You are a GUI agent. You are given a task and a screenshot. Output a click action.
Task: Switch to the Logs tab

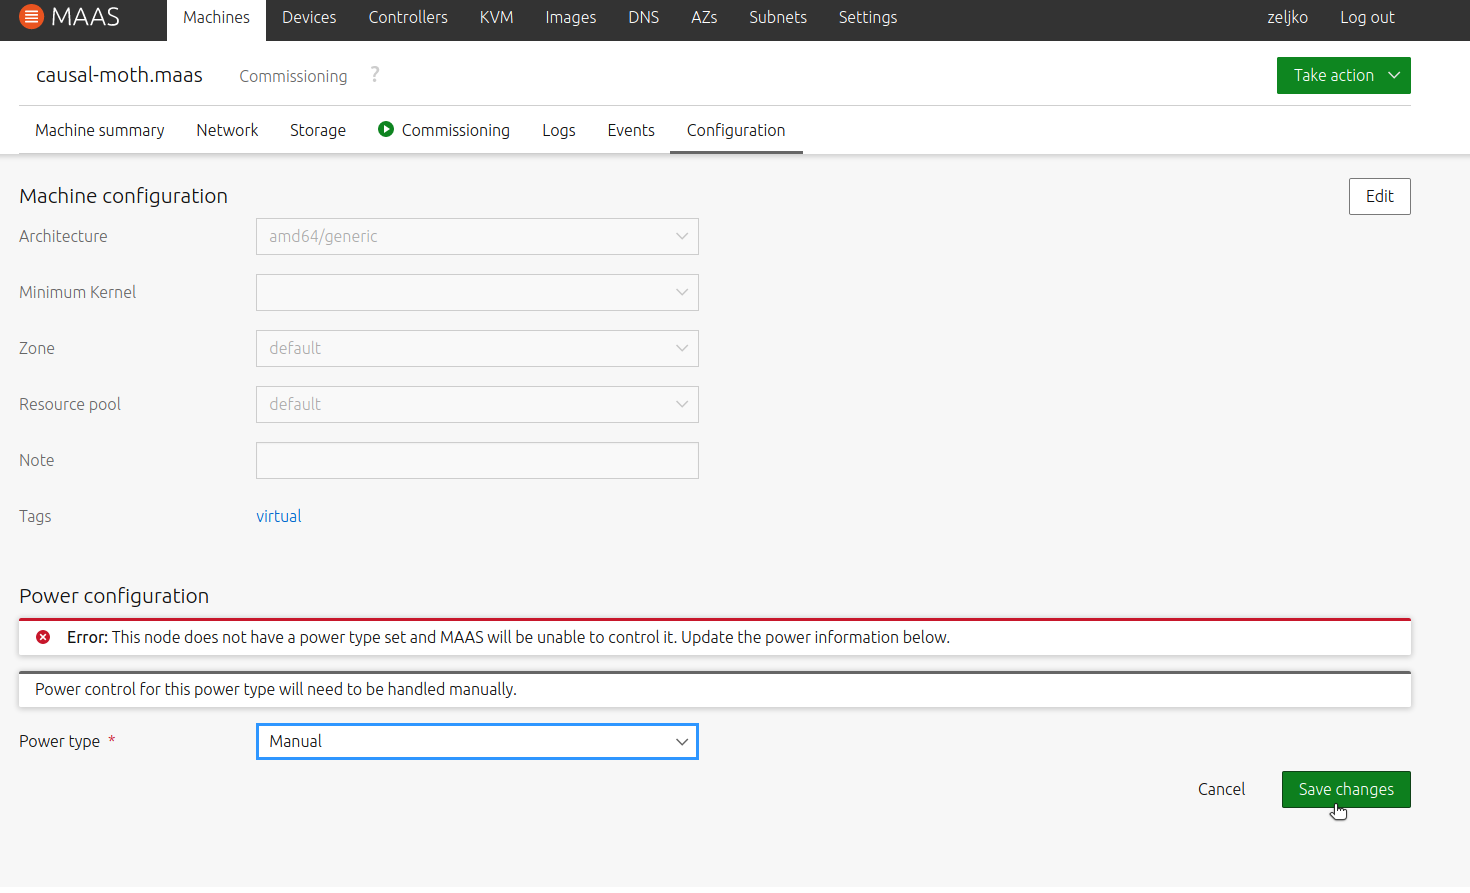(x=558, y=130)
